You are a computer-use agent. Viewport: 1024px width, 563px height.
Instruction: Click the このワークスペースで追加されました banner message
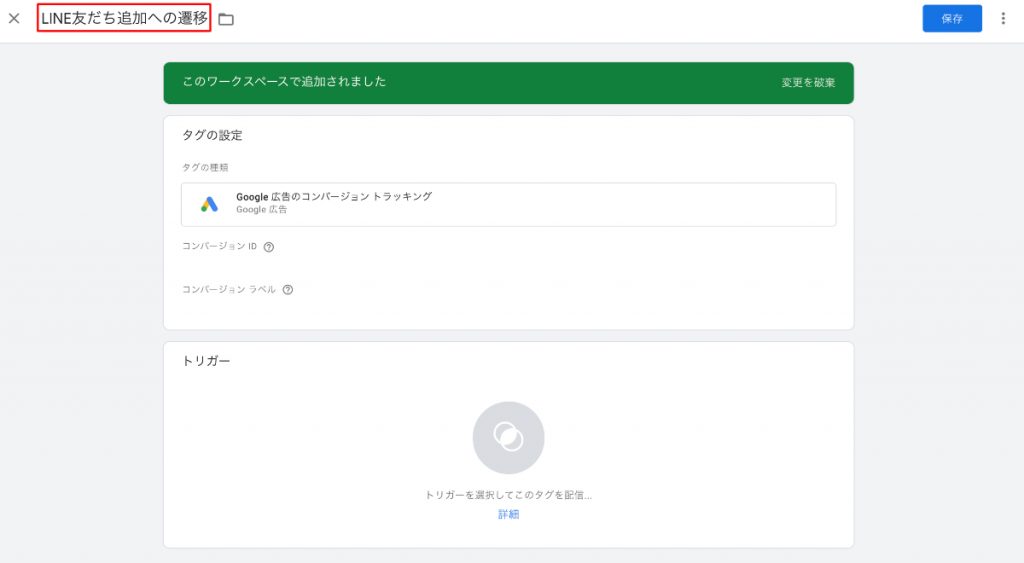[x=284, y=82]
